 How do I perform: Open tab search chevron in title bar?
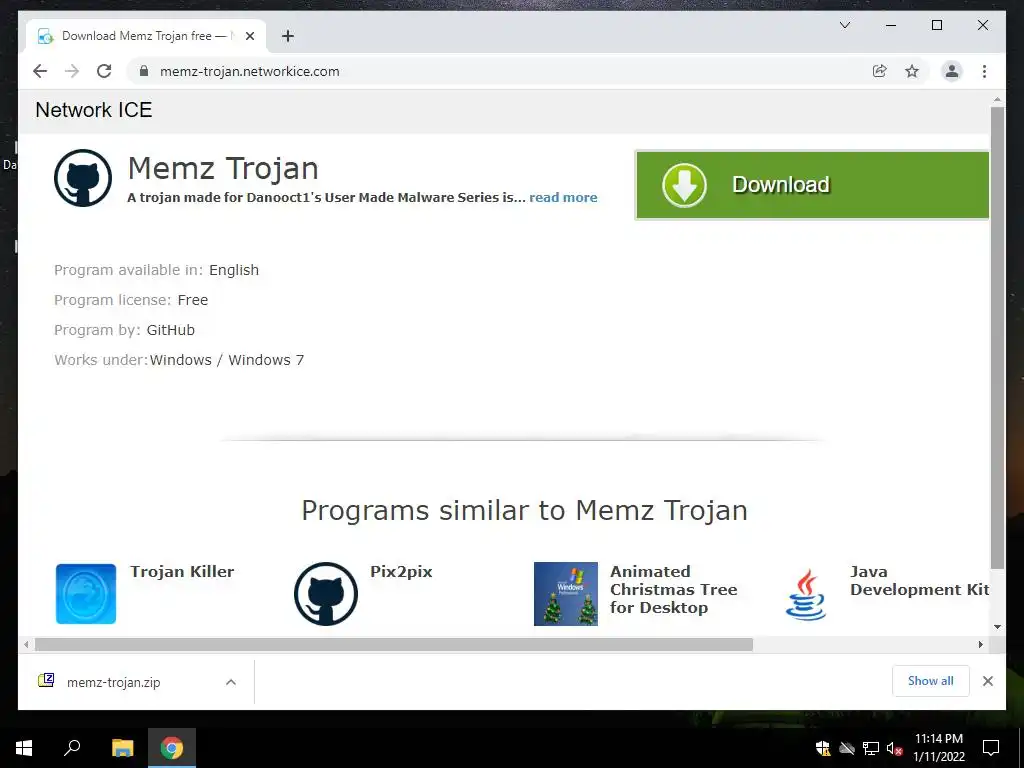(844, 25)
